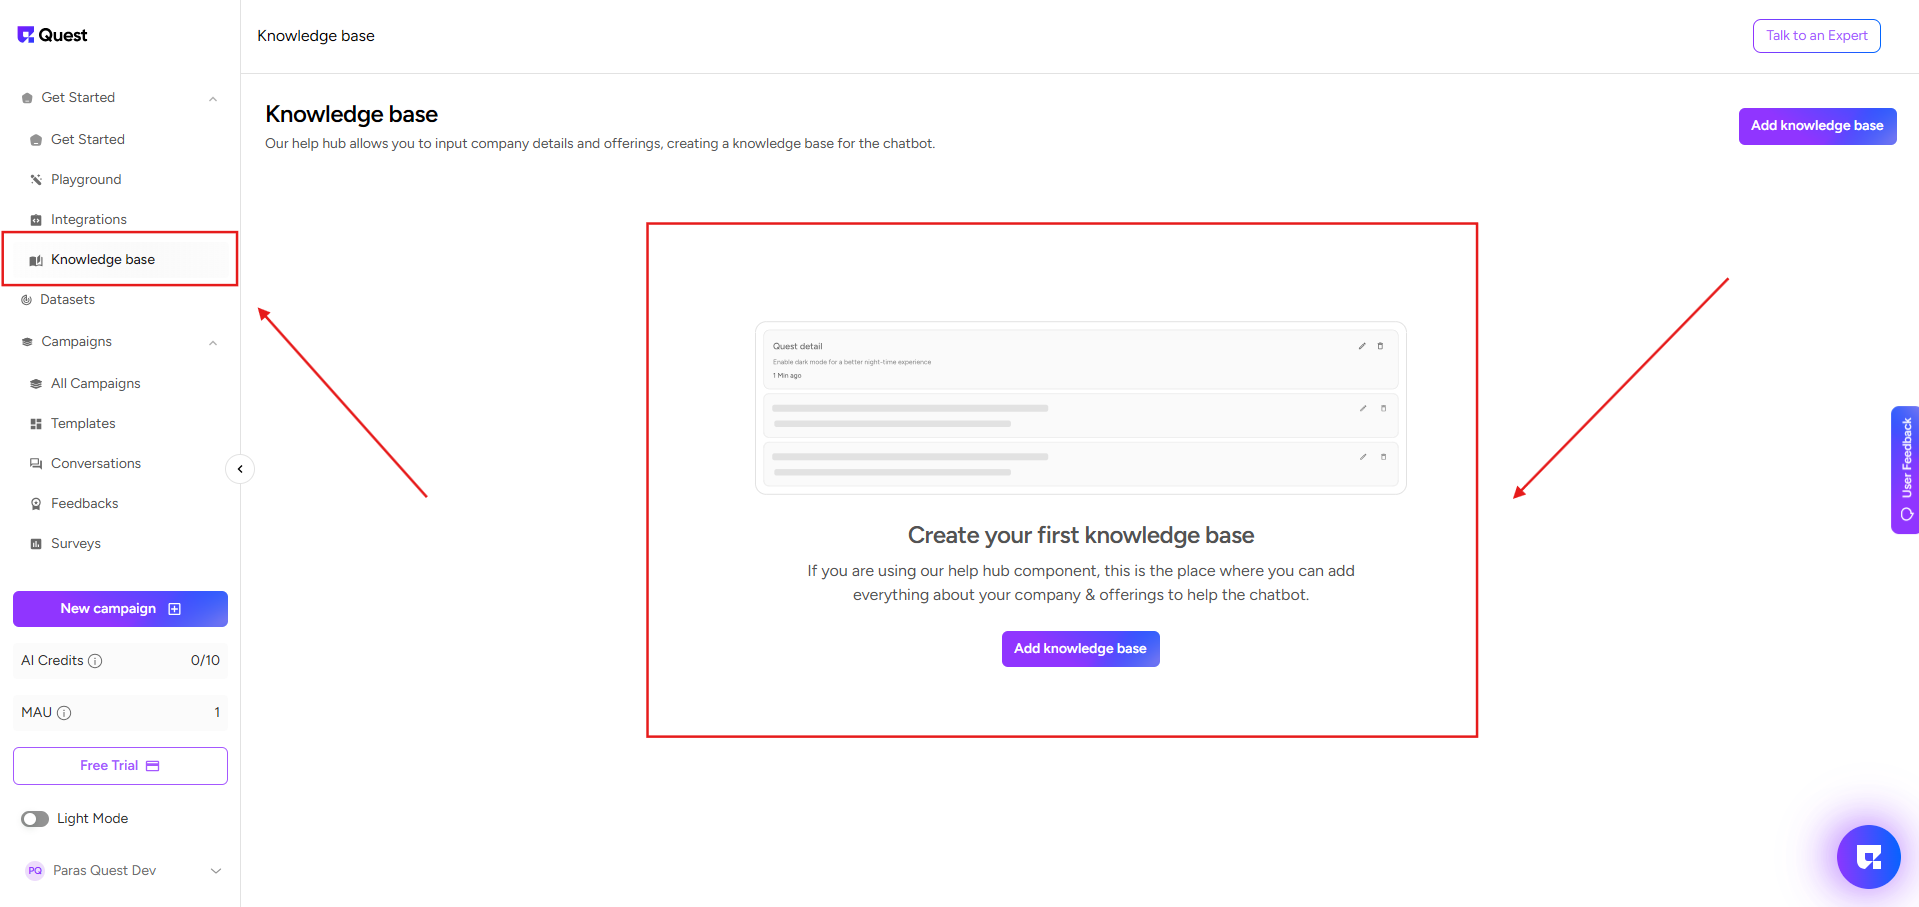Expand the Paras Quest Dev account dropdown
Viewport: 1919px width, 907px height.
(x=216, y=871)
